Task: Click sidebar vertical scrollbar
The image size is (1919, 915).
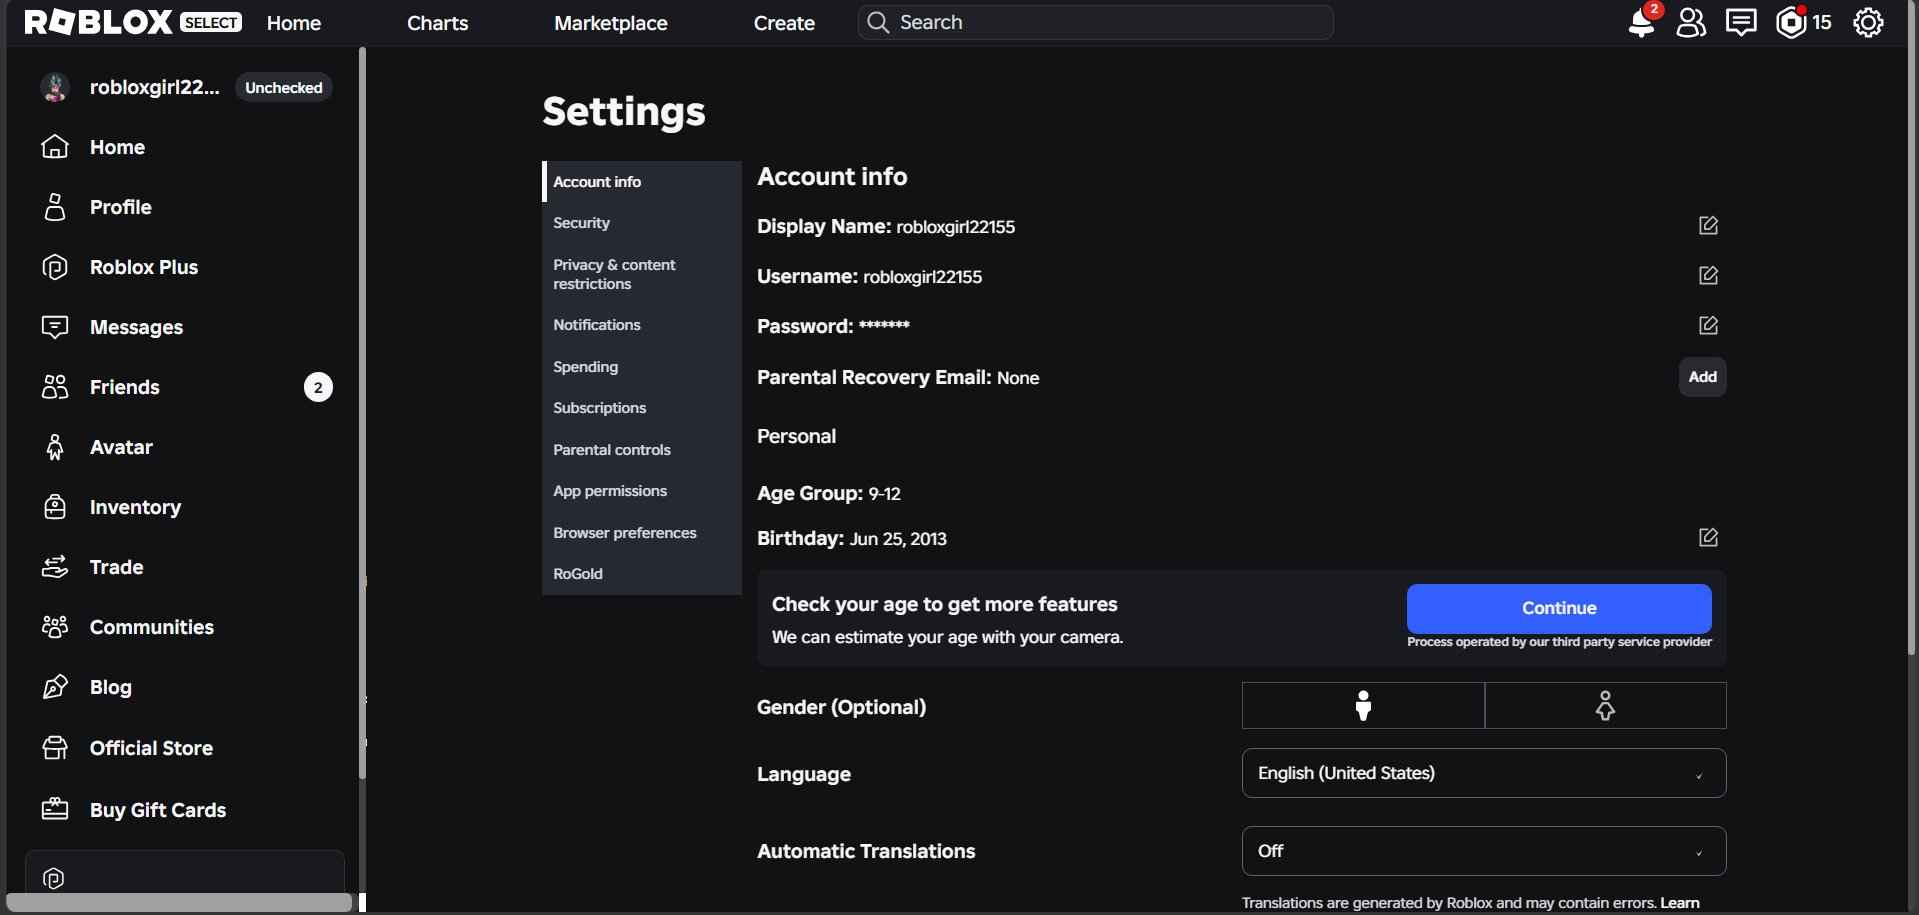Action: [x=362, y=413]
